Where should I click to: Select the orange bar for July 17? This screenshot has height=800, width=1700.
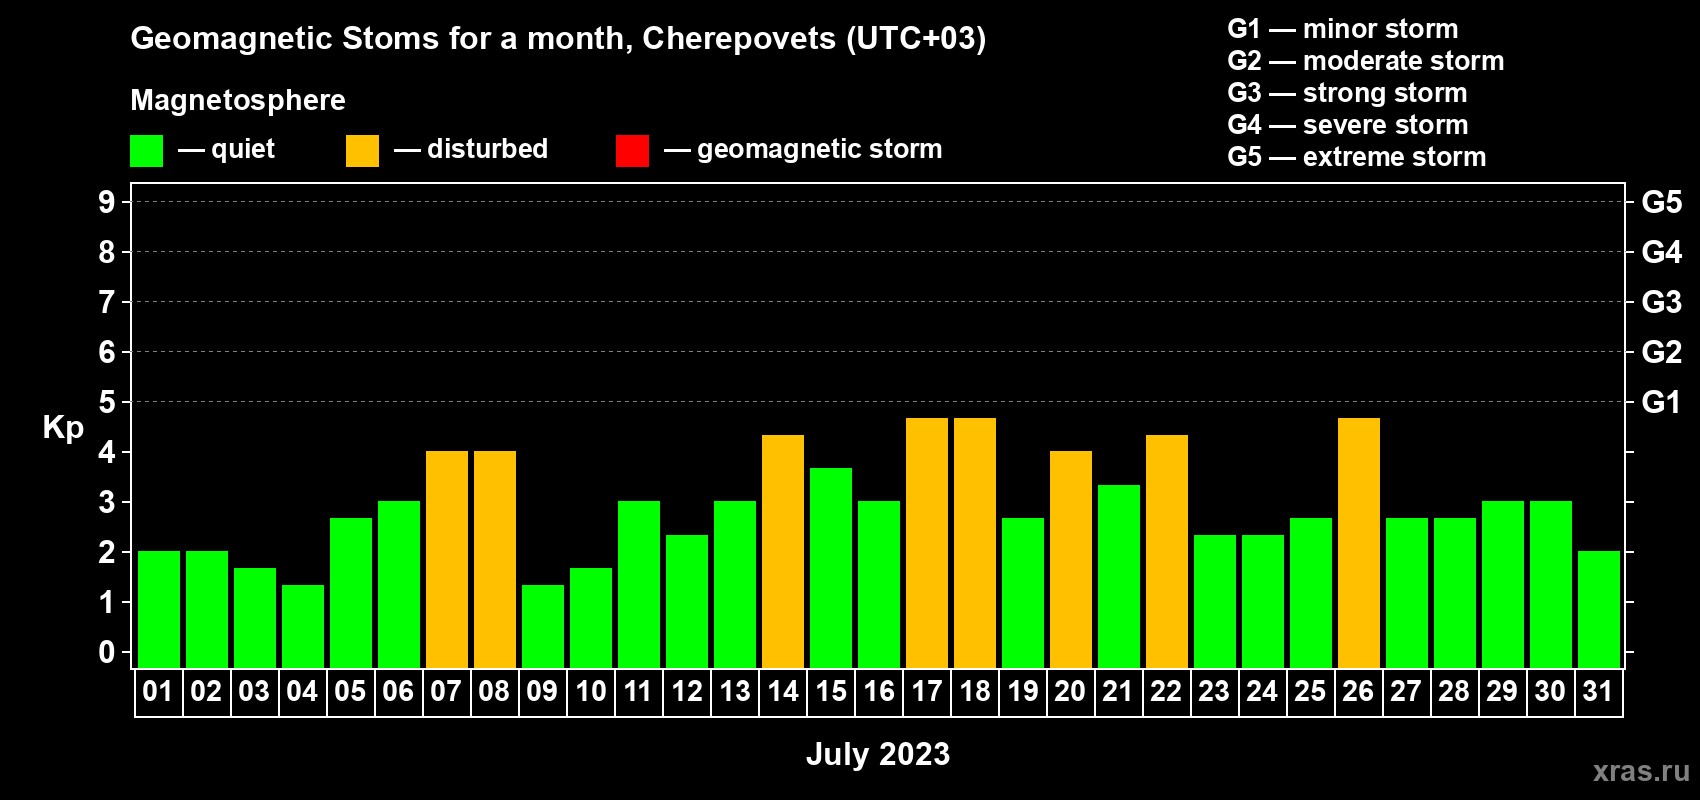pyautogui.click(x=927, y=543)
